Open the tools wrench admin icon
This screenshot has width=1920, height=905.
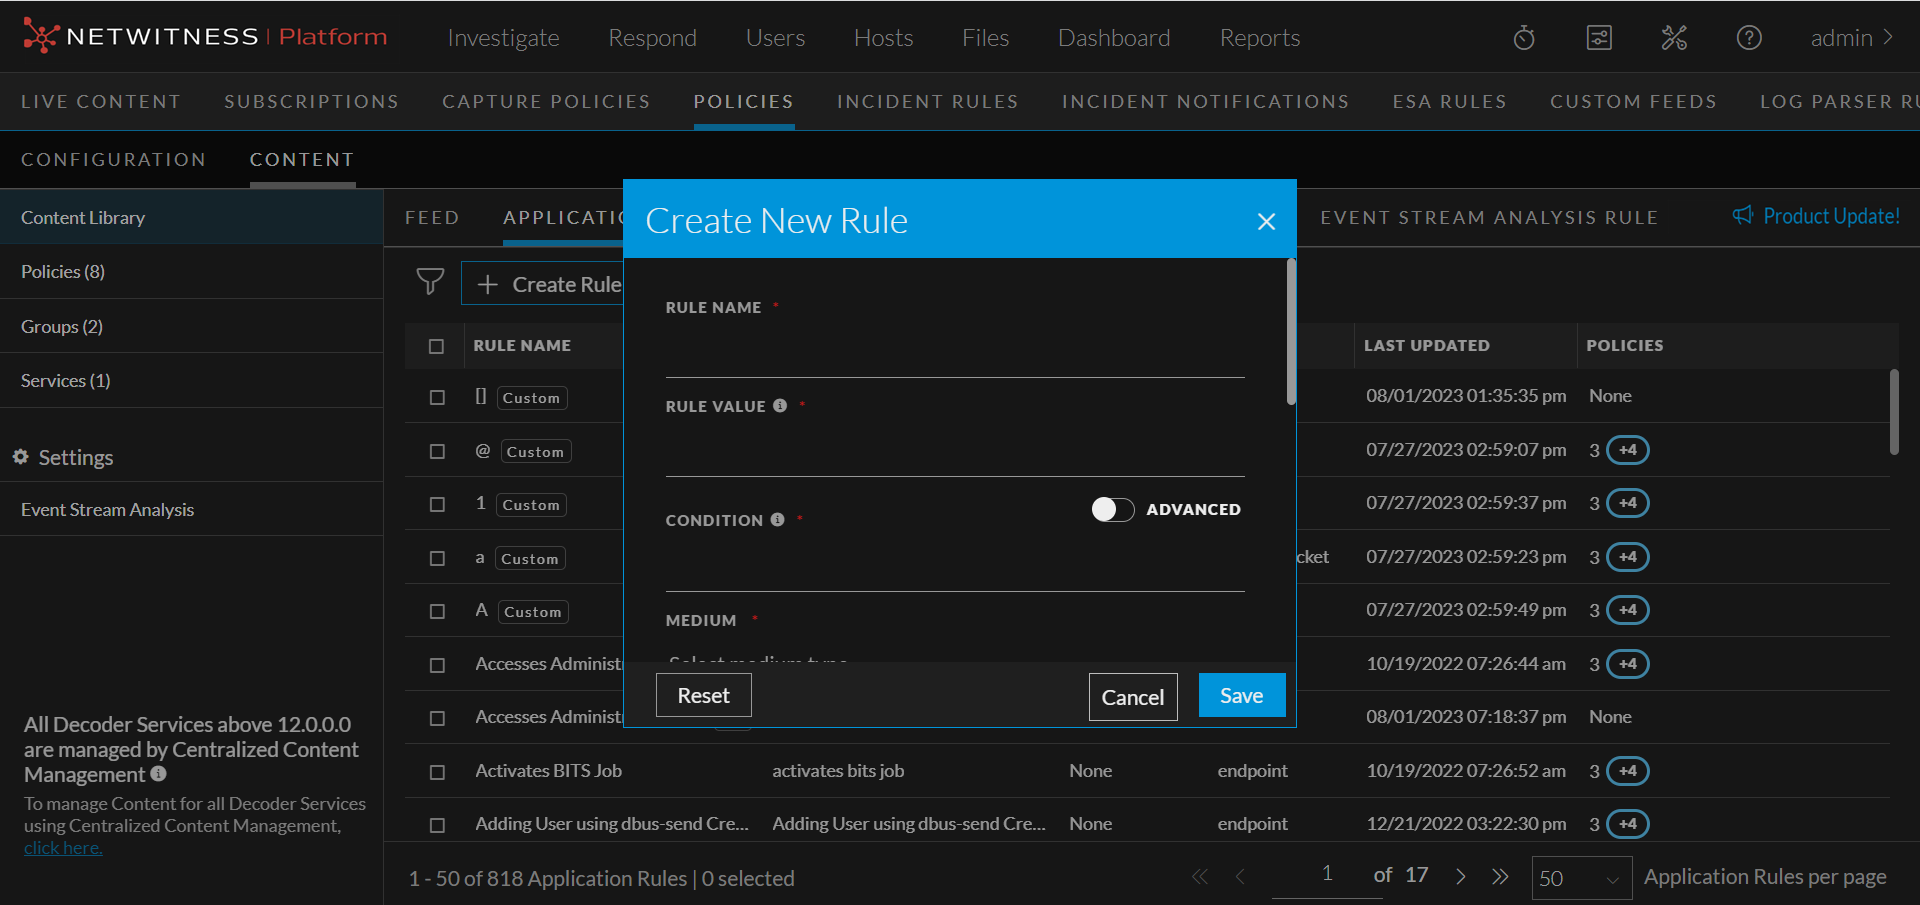click(x=1674, y=38)
